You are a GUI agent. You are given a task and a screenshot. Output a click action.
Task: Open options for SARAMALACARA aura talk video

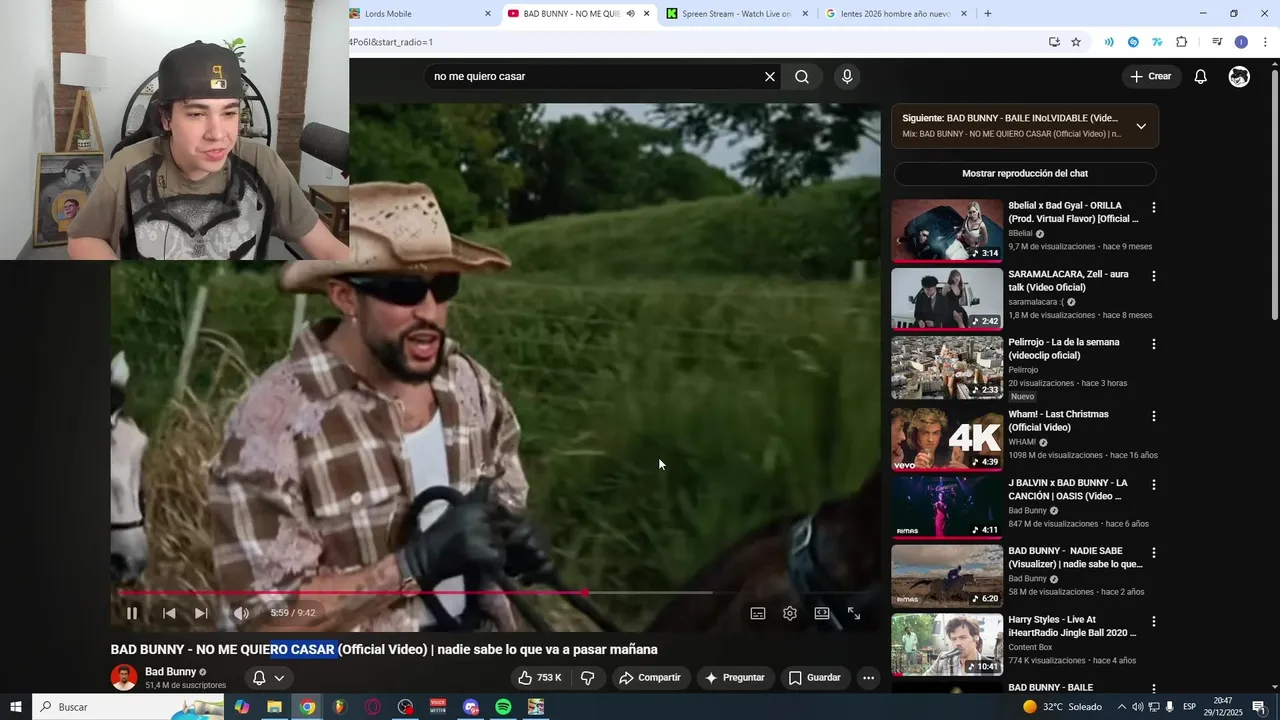coord(1154,276)
